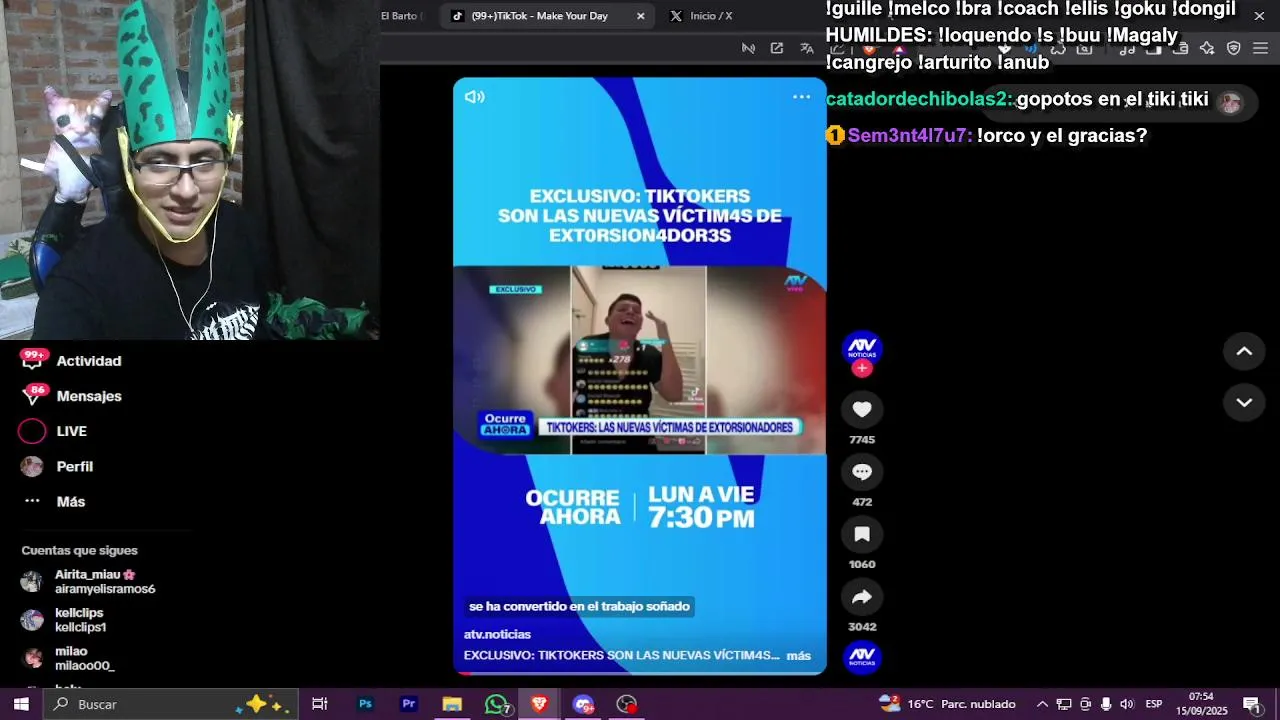The width and height of the screenshot is (1280, 720).
Task: Open the clock showing 07:54
Action: pos(1201,704)
